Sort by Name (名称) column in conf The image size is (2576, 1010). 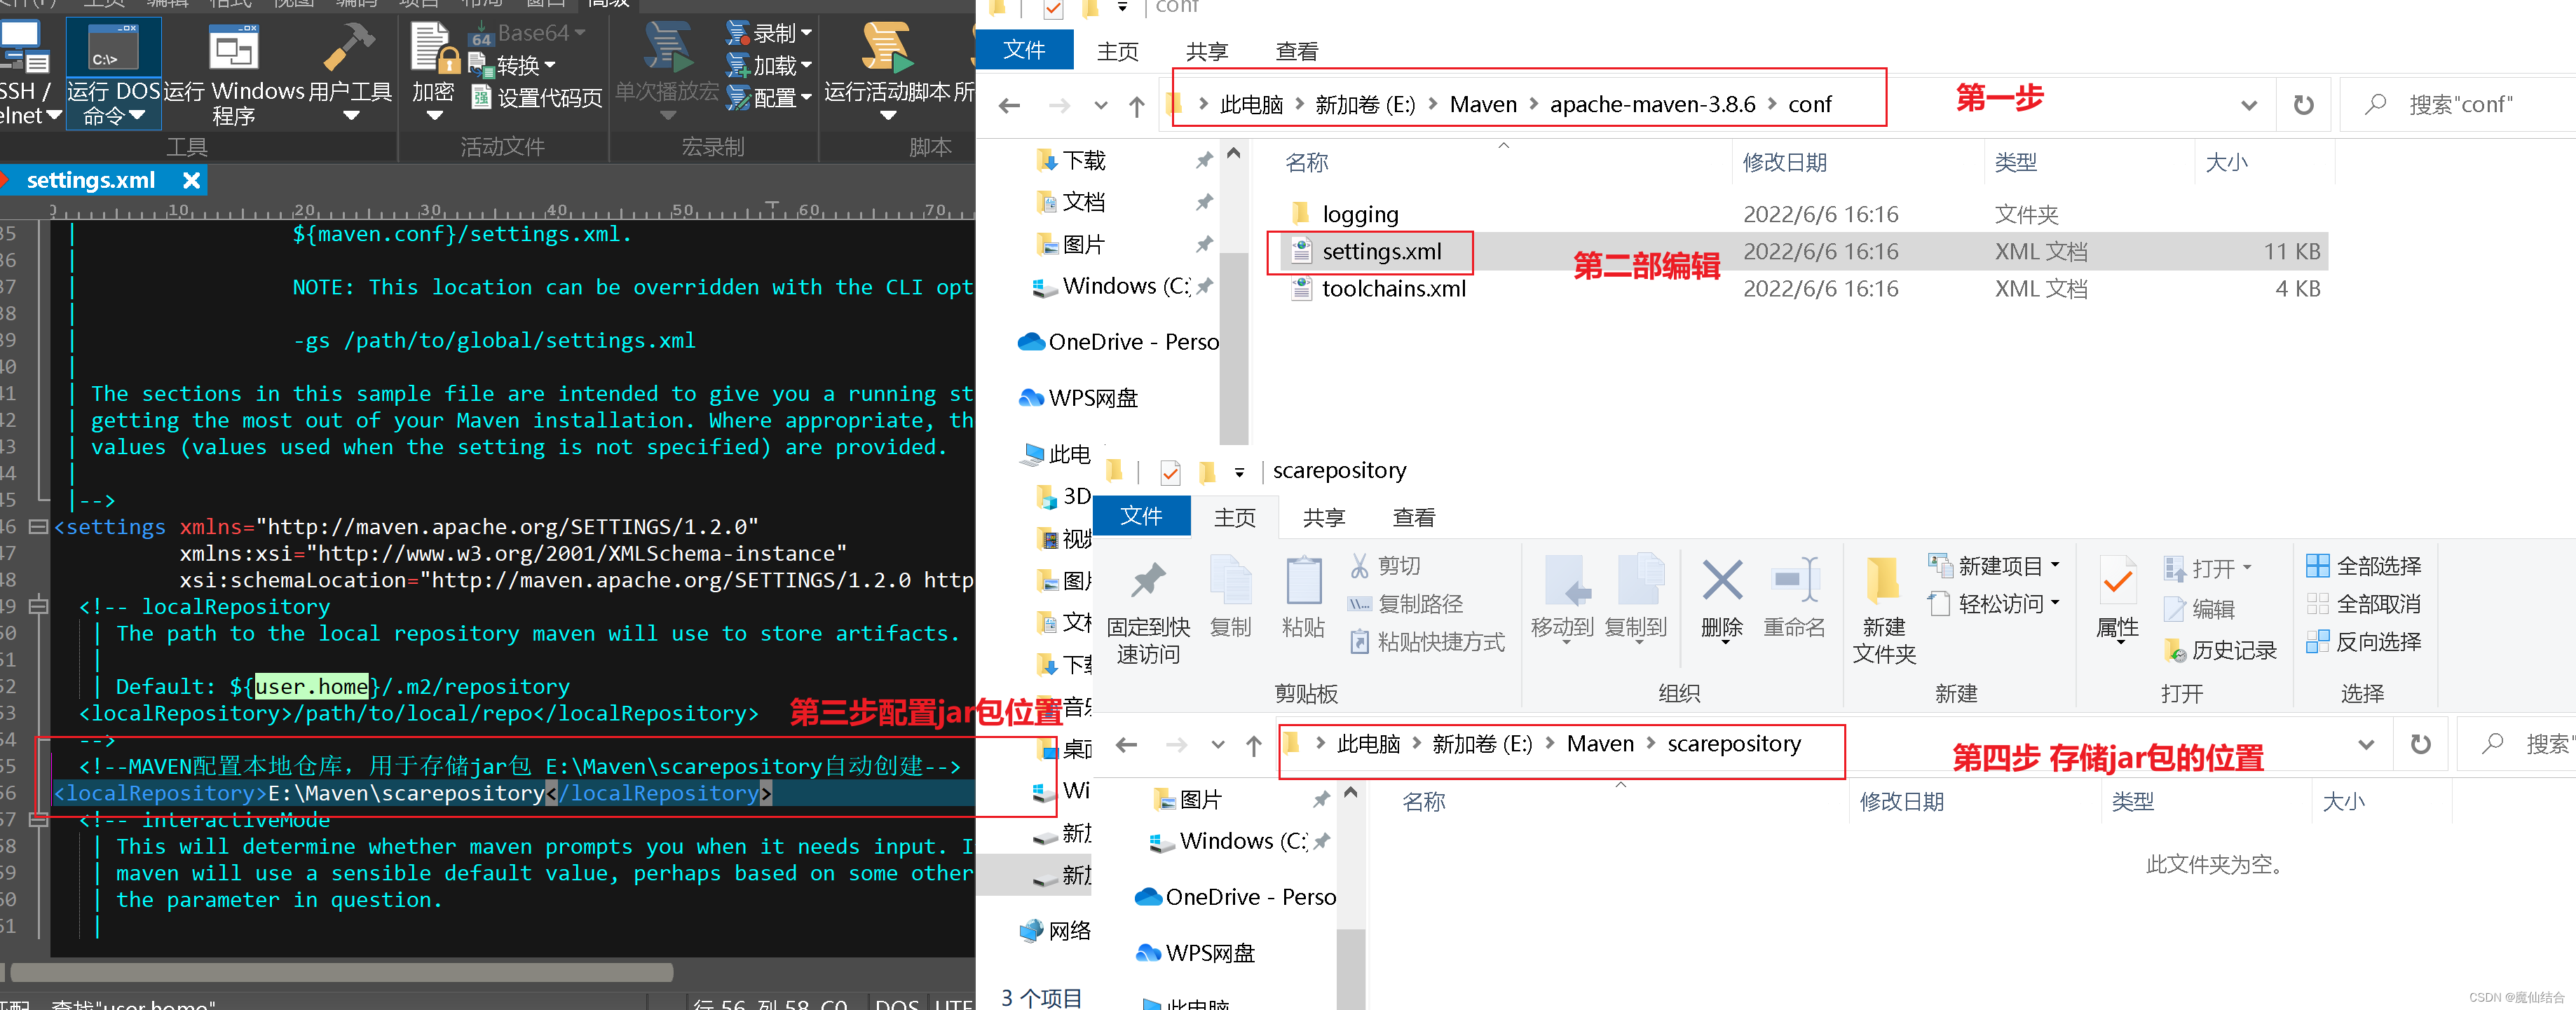(1306, 162)
